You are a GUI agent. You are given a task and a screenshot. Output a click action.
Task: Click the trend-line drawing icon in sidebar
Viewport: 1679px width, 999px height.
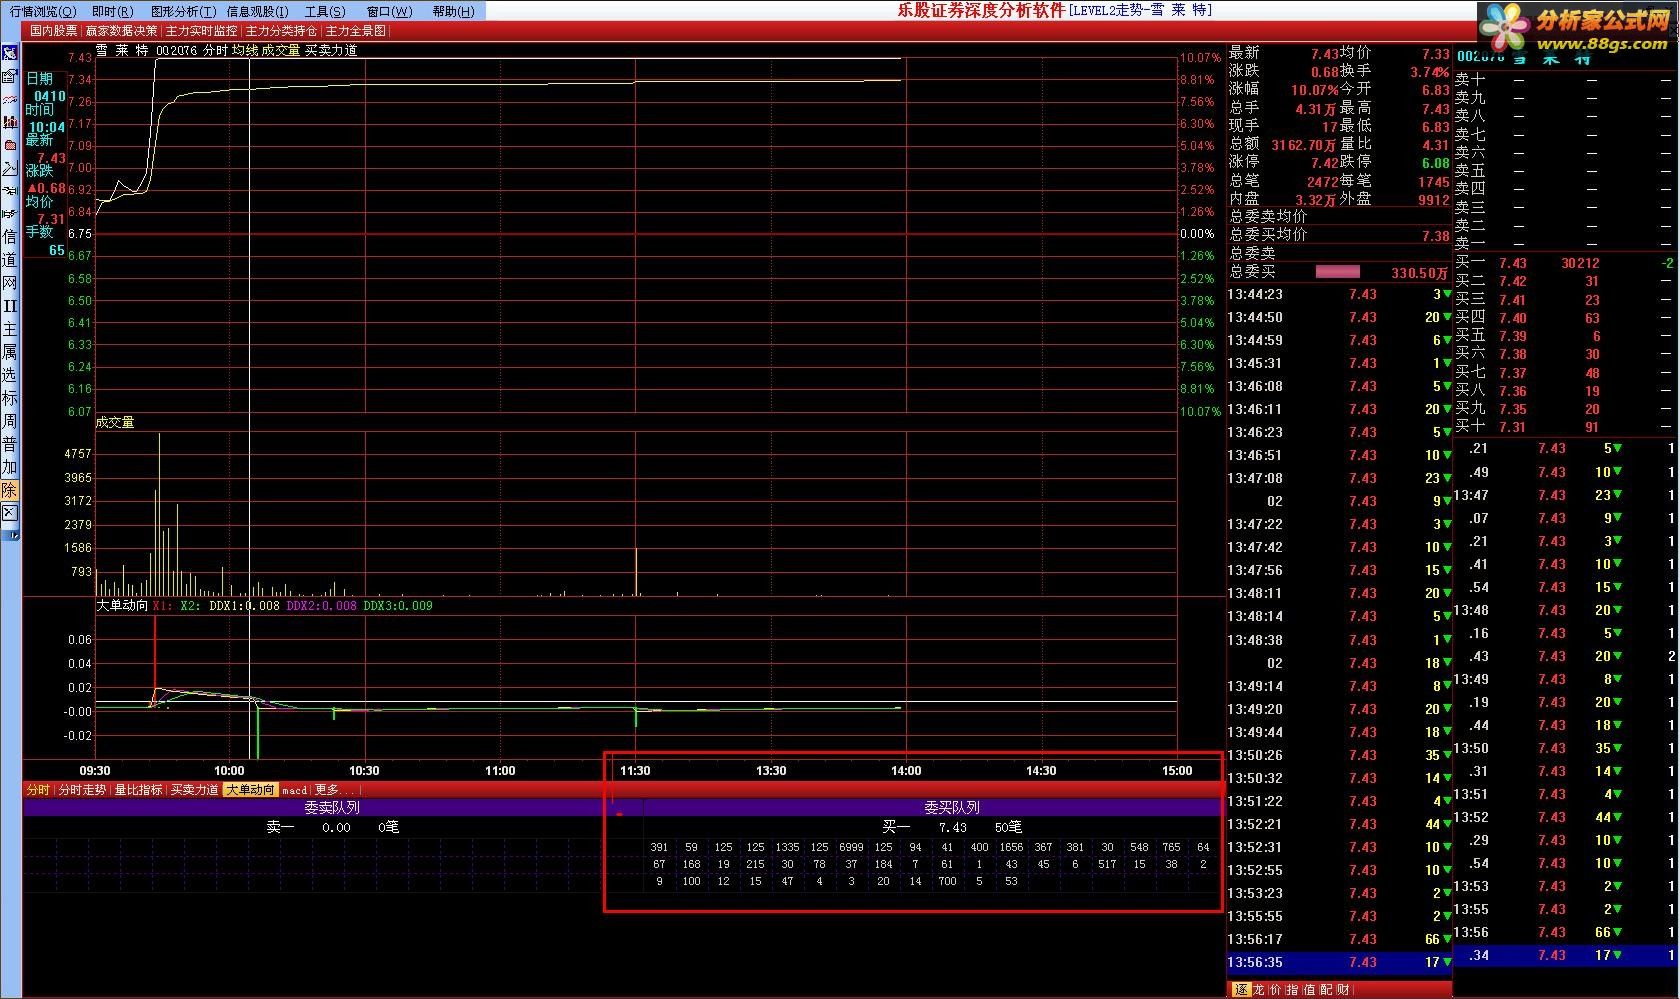pyautogui.click(x=9, y=167)
